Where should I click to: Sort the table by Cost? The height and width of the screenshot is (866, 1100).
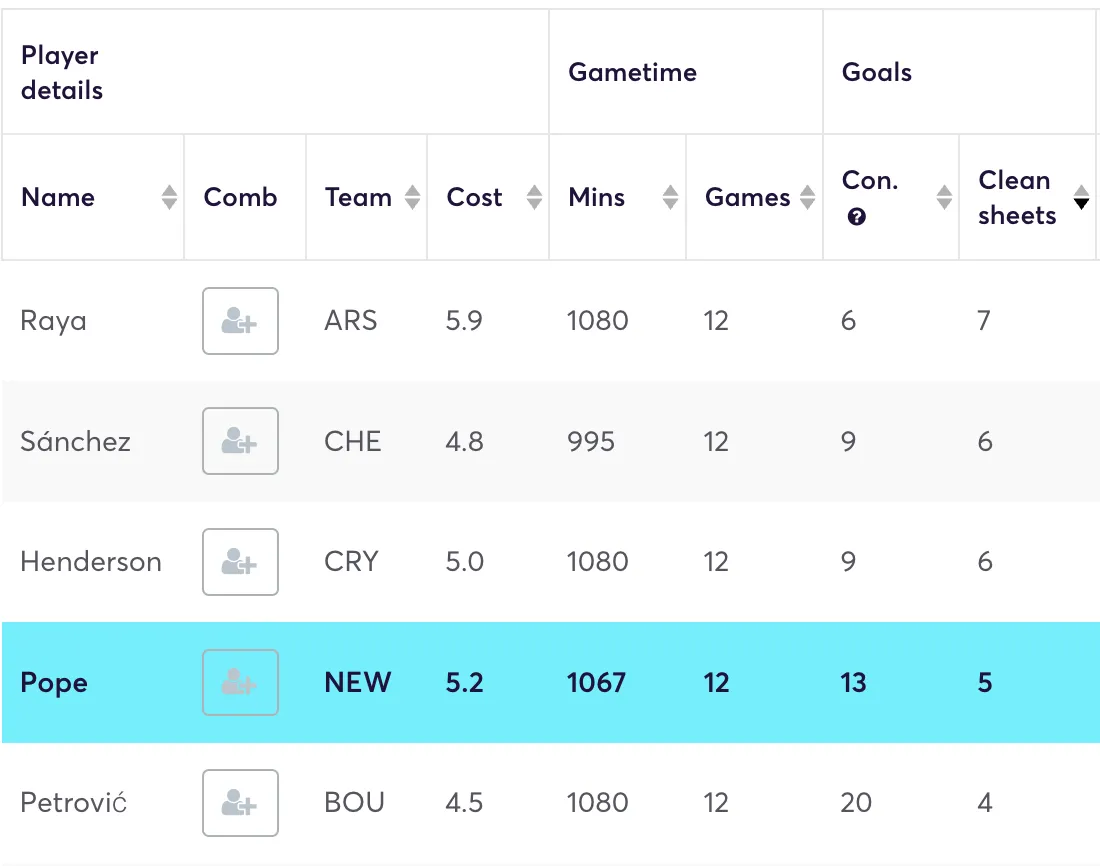(x=532, y=197)
